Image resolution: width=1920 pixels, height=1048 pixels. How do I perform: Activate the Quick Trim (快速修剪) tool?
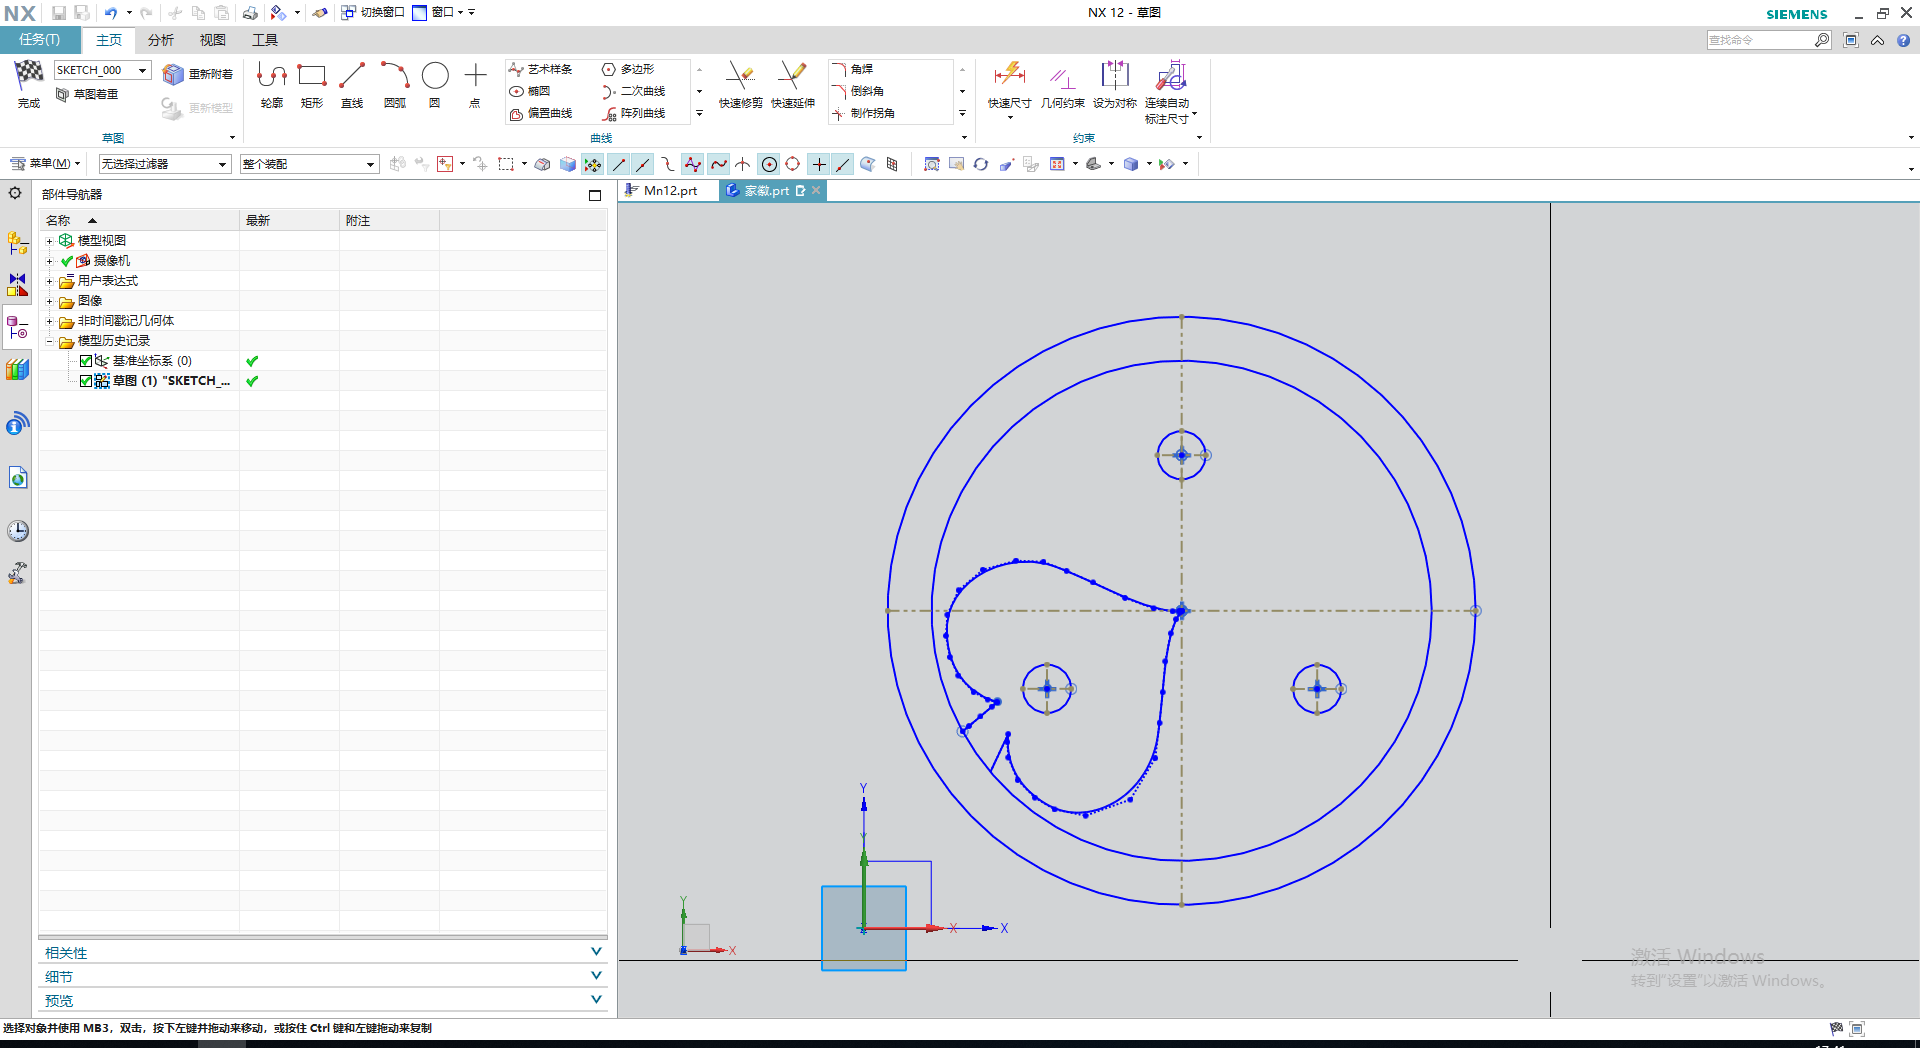click(741, 84)
